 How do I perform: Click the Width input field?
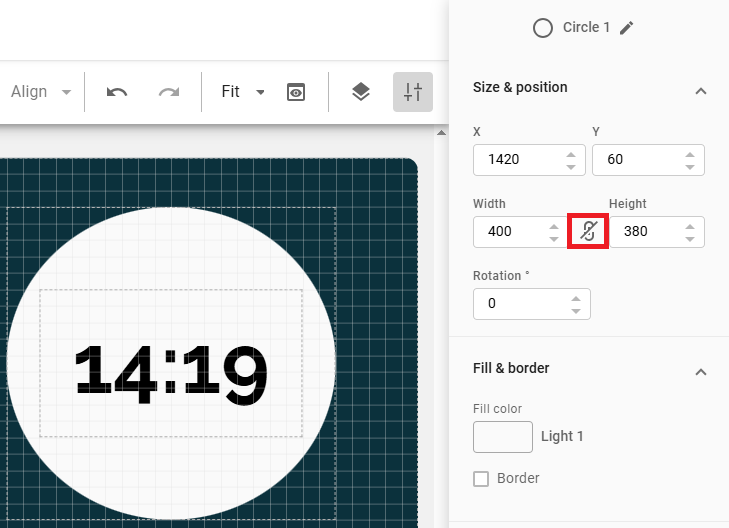click(520, 232)
